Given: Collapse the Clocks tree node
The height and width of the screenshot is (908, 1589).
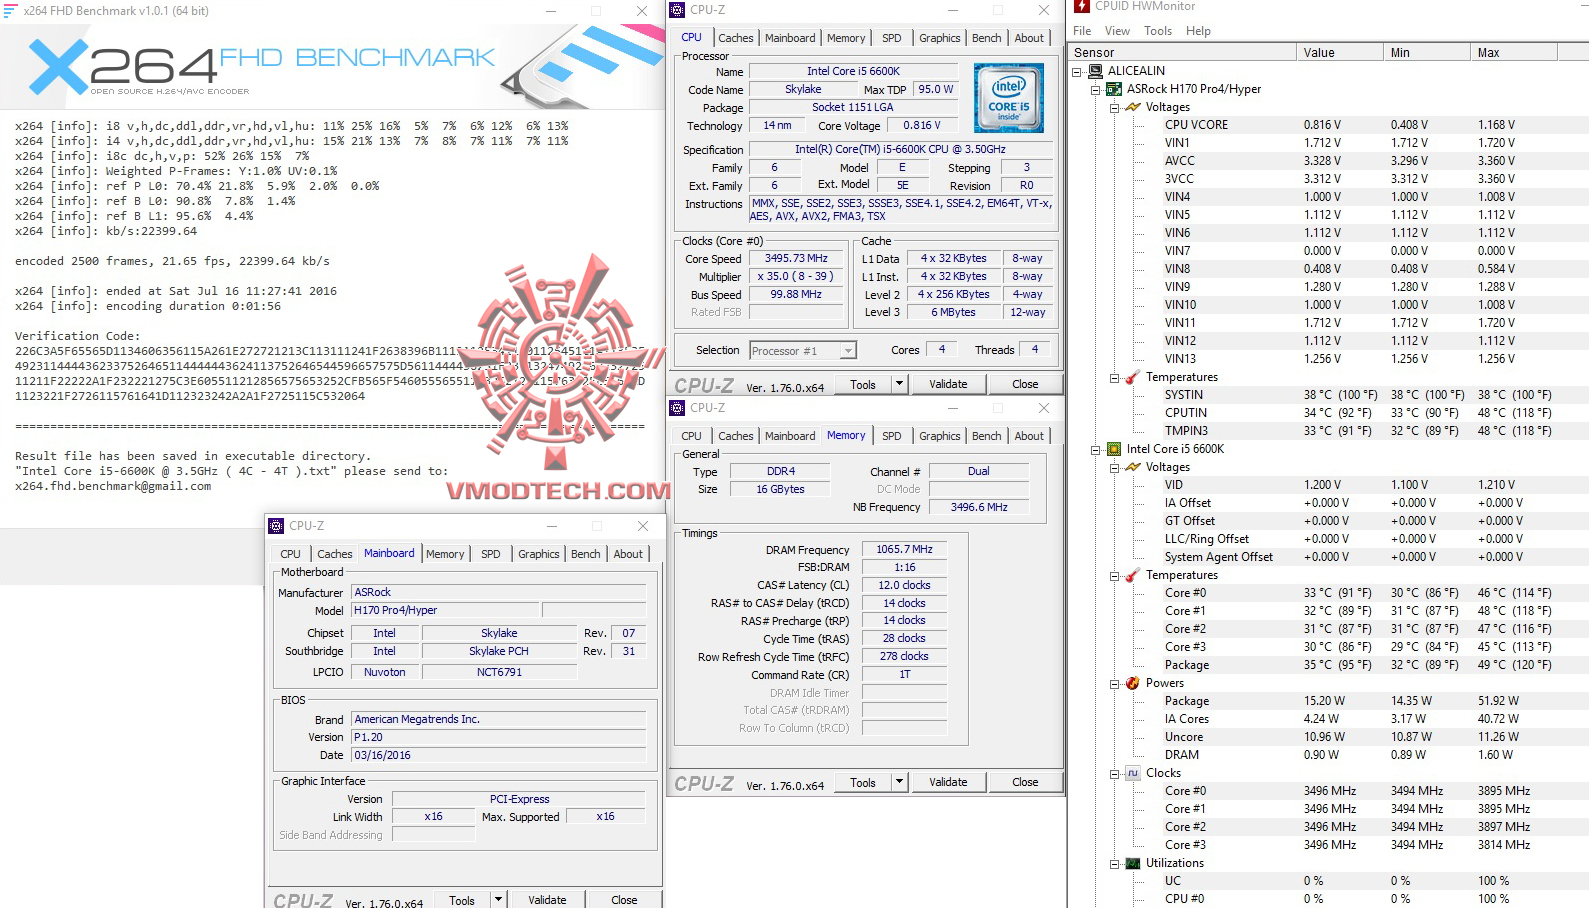Looking at the screenshot, I should pyautogui.click(x=1115, y=774).
